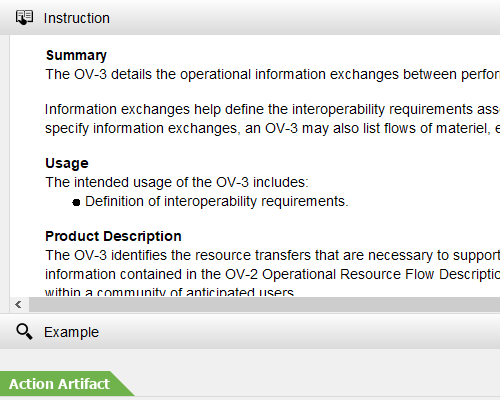This screenshot has height=400, width=500.
Task: Click the 'The OV-3 identifies the resource' line
Action: click(x=272, y=255)
